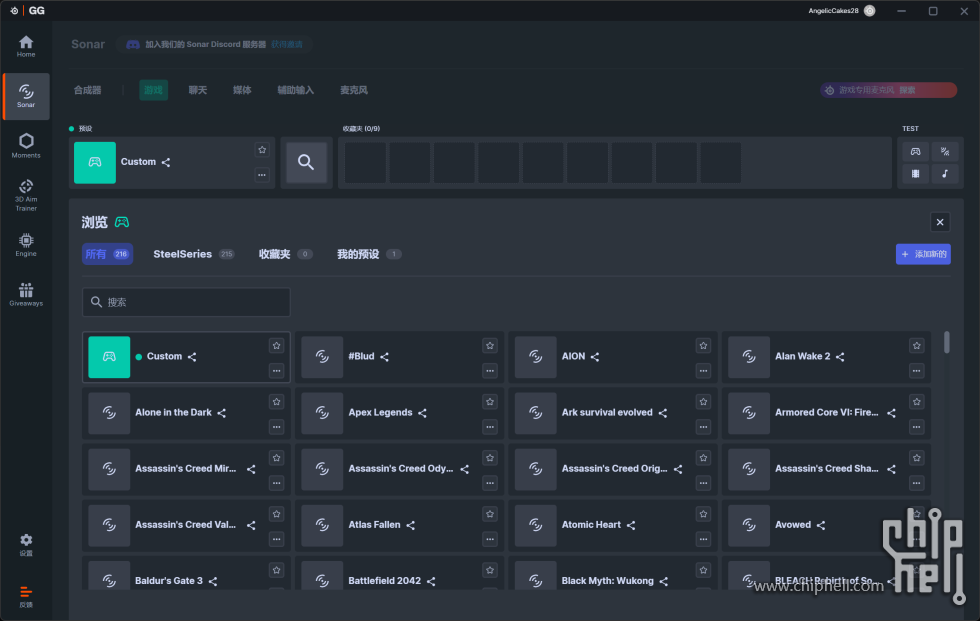This screenshot has width=980, height=621.
Task: Click the 添加新的 button
Action: coord(923,254)
